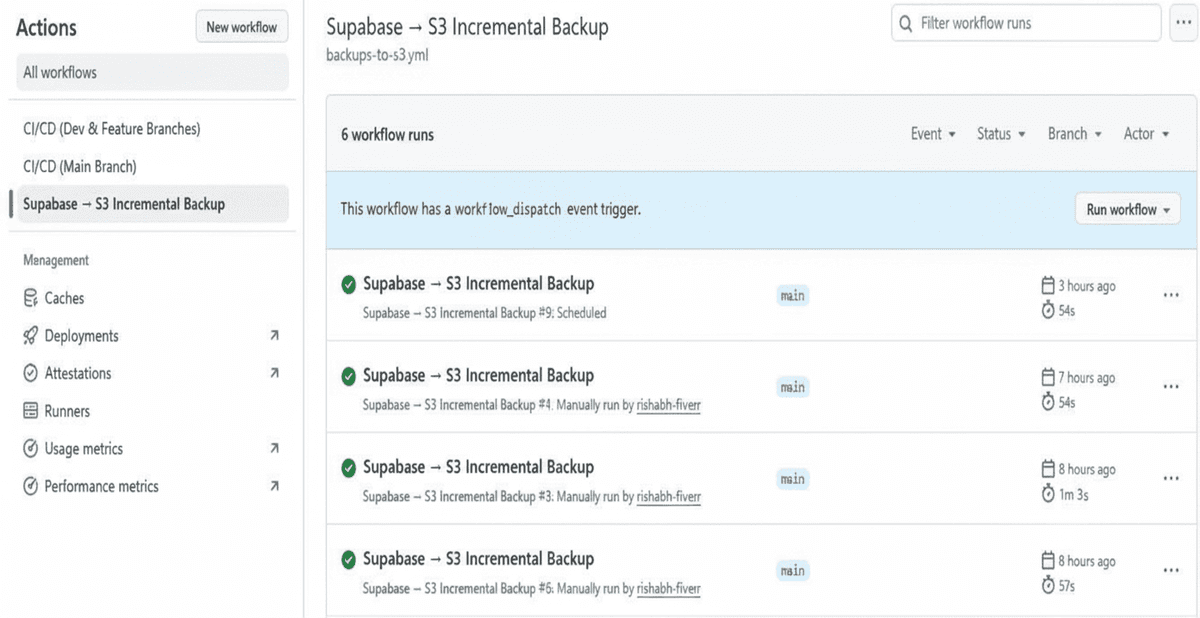
Task: Click main branch label on run #4
Action: (x=792, y=387)
